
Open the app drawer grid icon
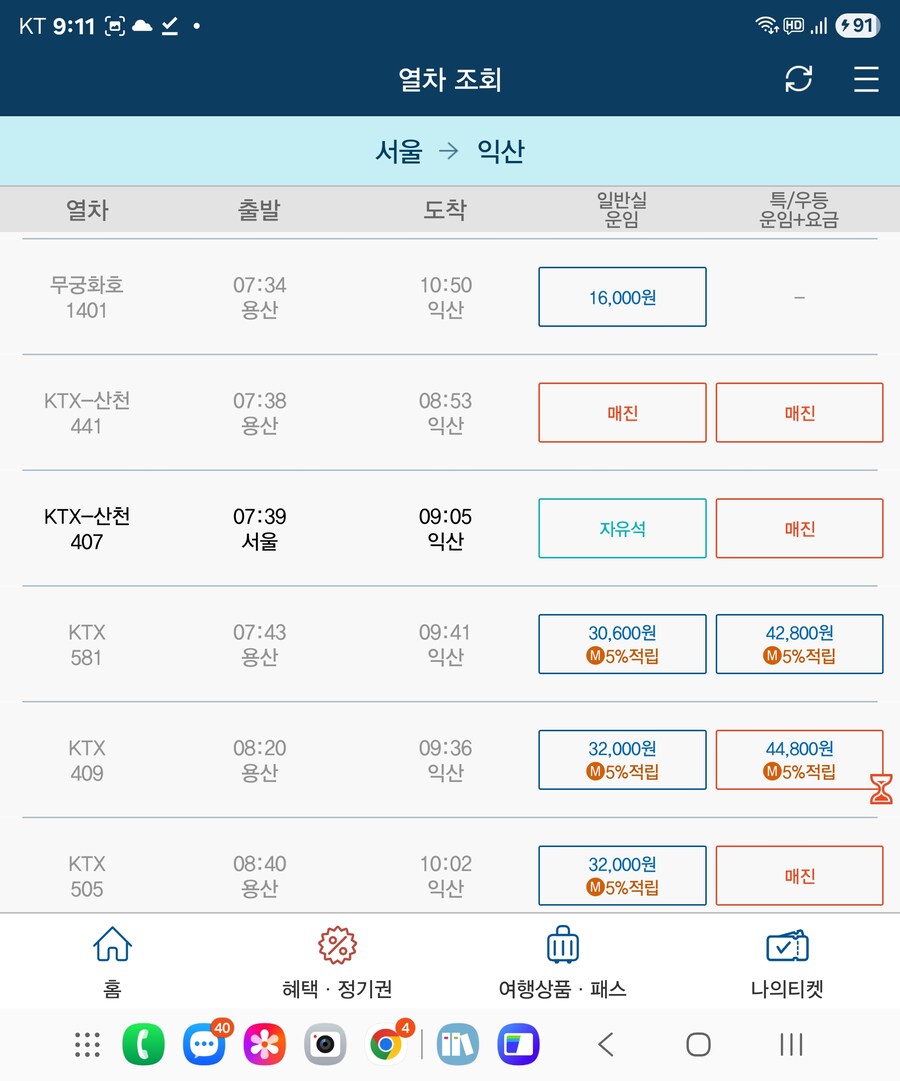coord(88,1044)
